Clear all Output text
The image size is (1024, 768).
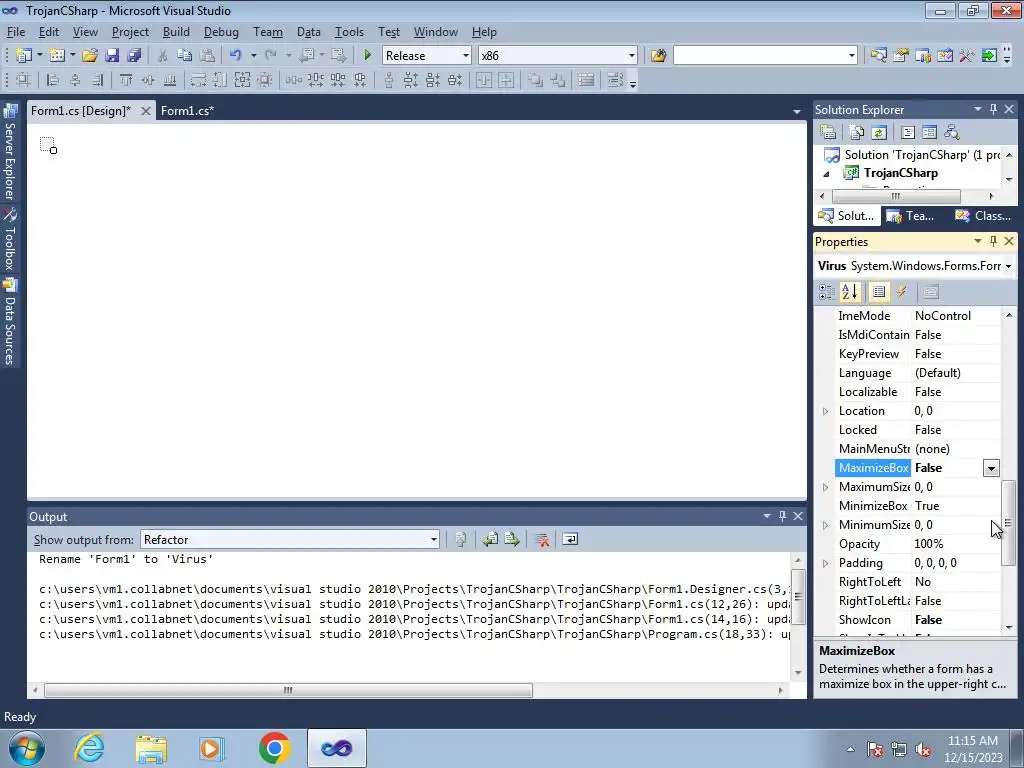click(x=541, y=539)
